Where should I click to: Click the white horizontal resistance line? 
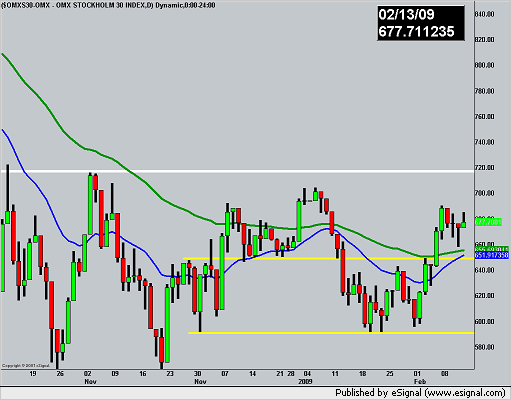tap(237, 172)
